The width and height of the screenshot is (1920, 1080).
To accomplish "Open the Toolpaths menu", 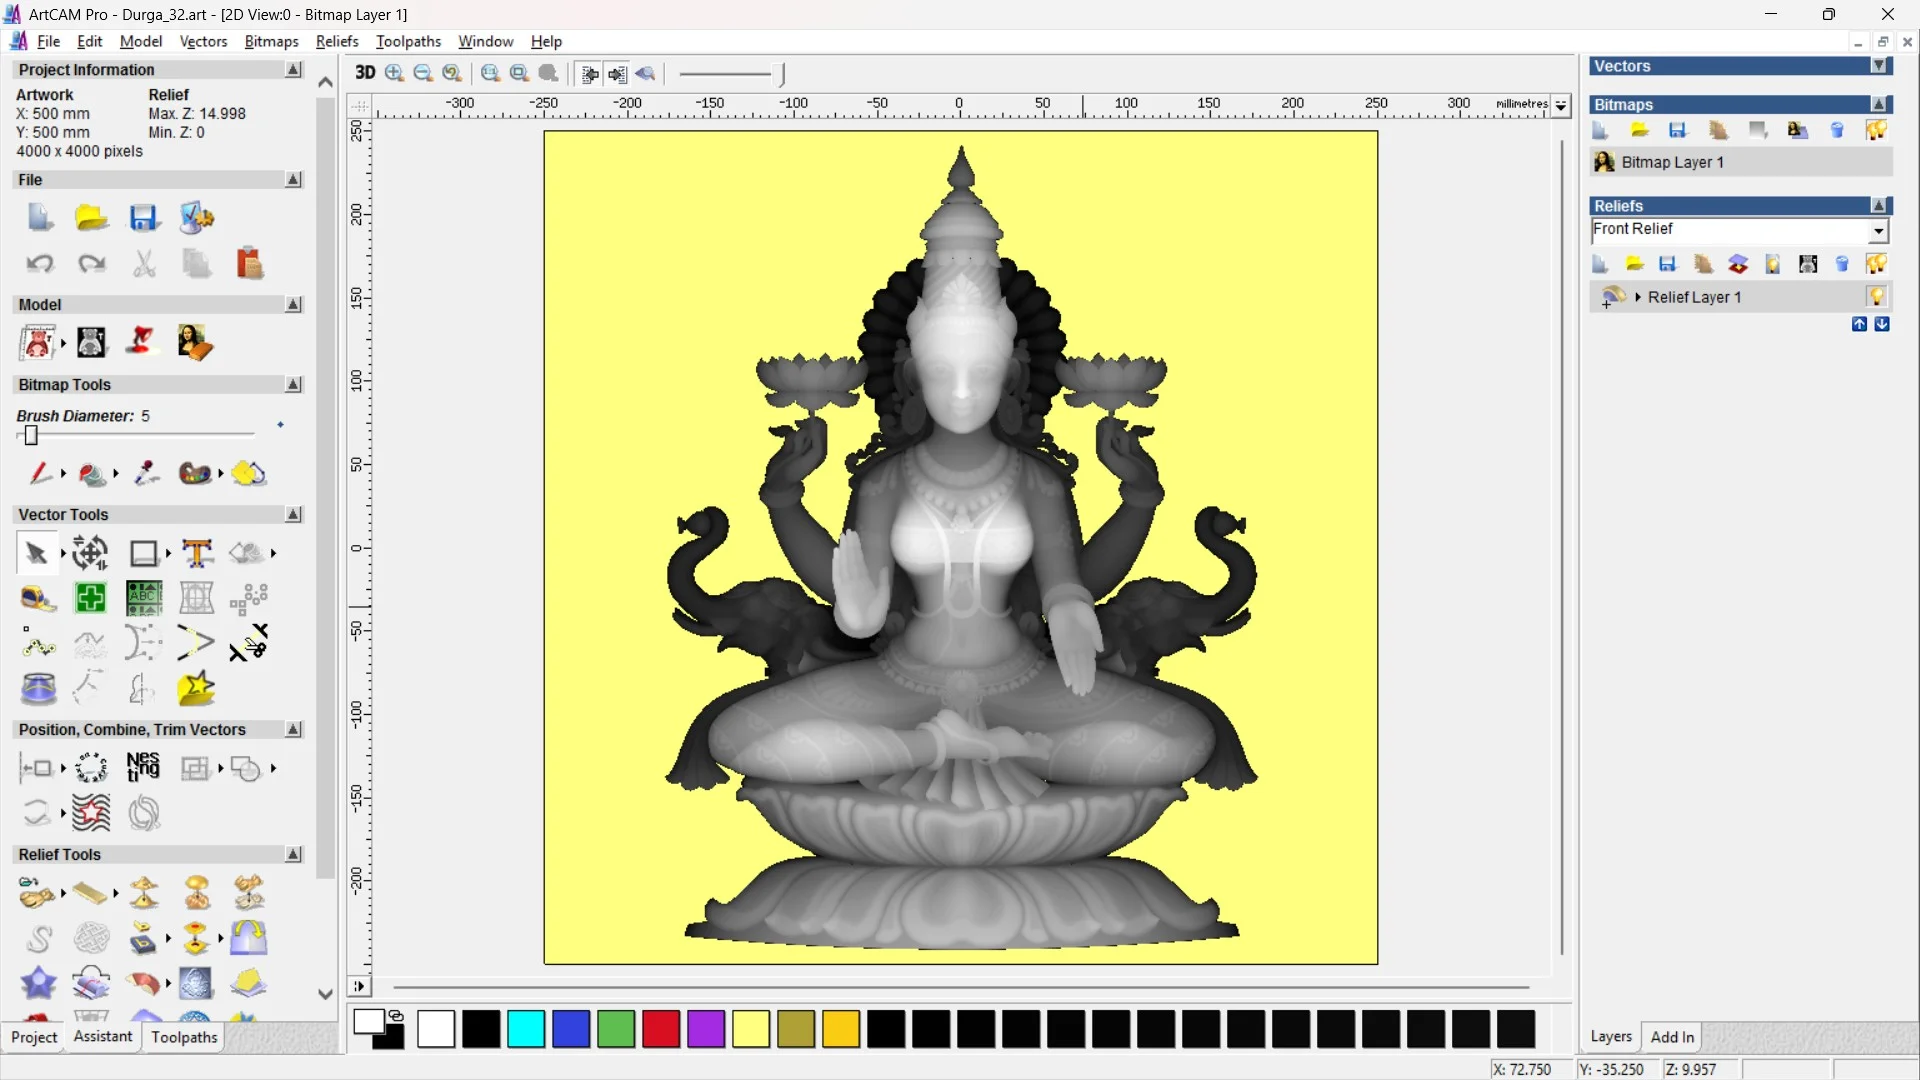I will 408,41.
